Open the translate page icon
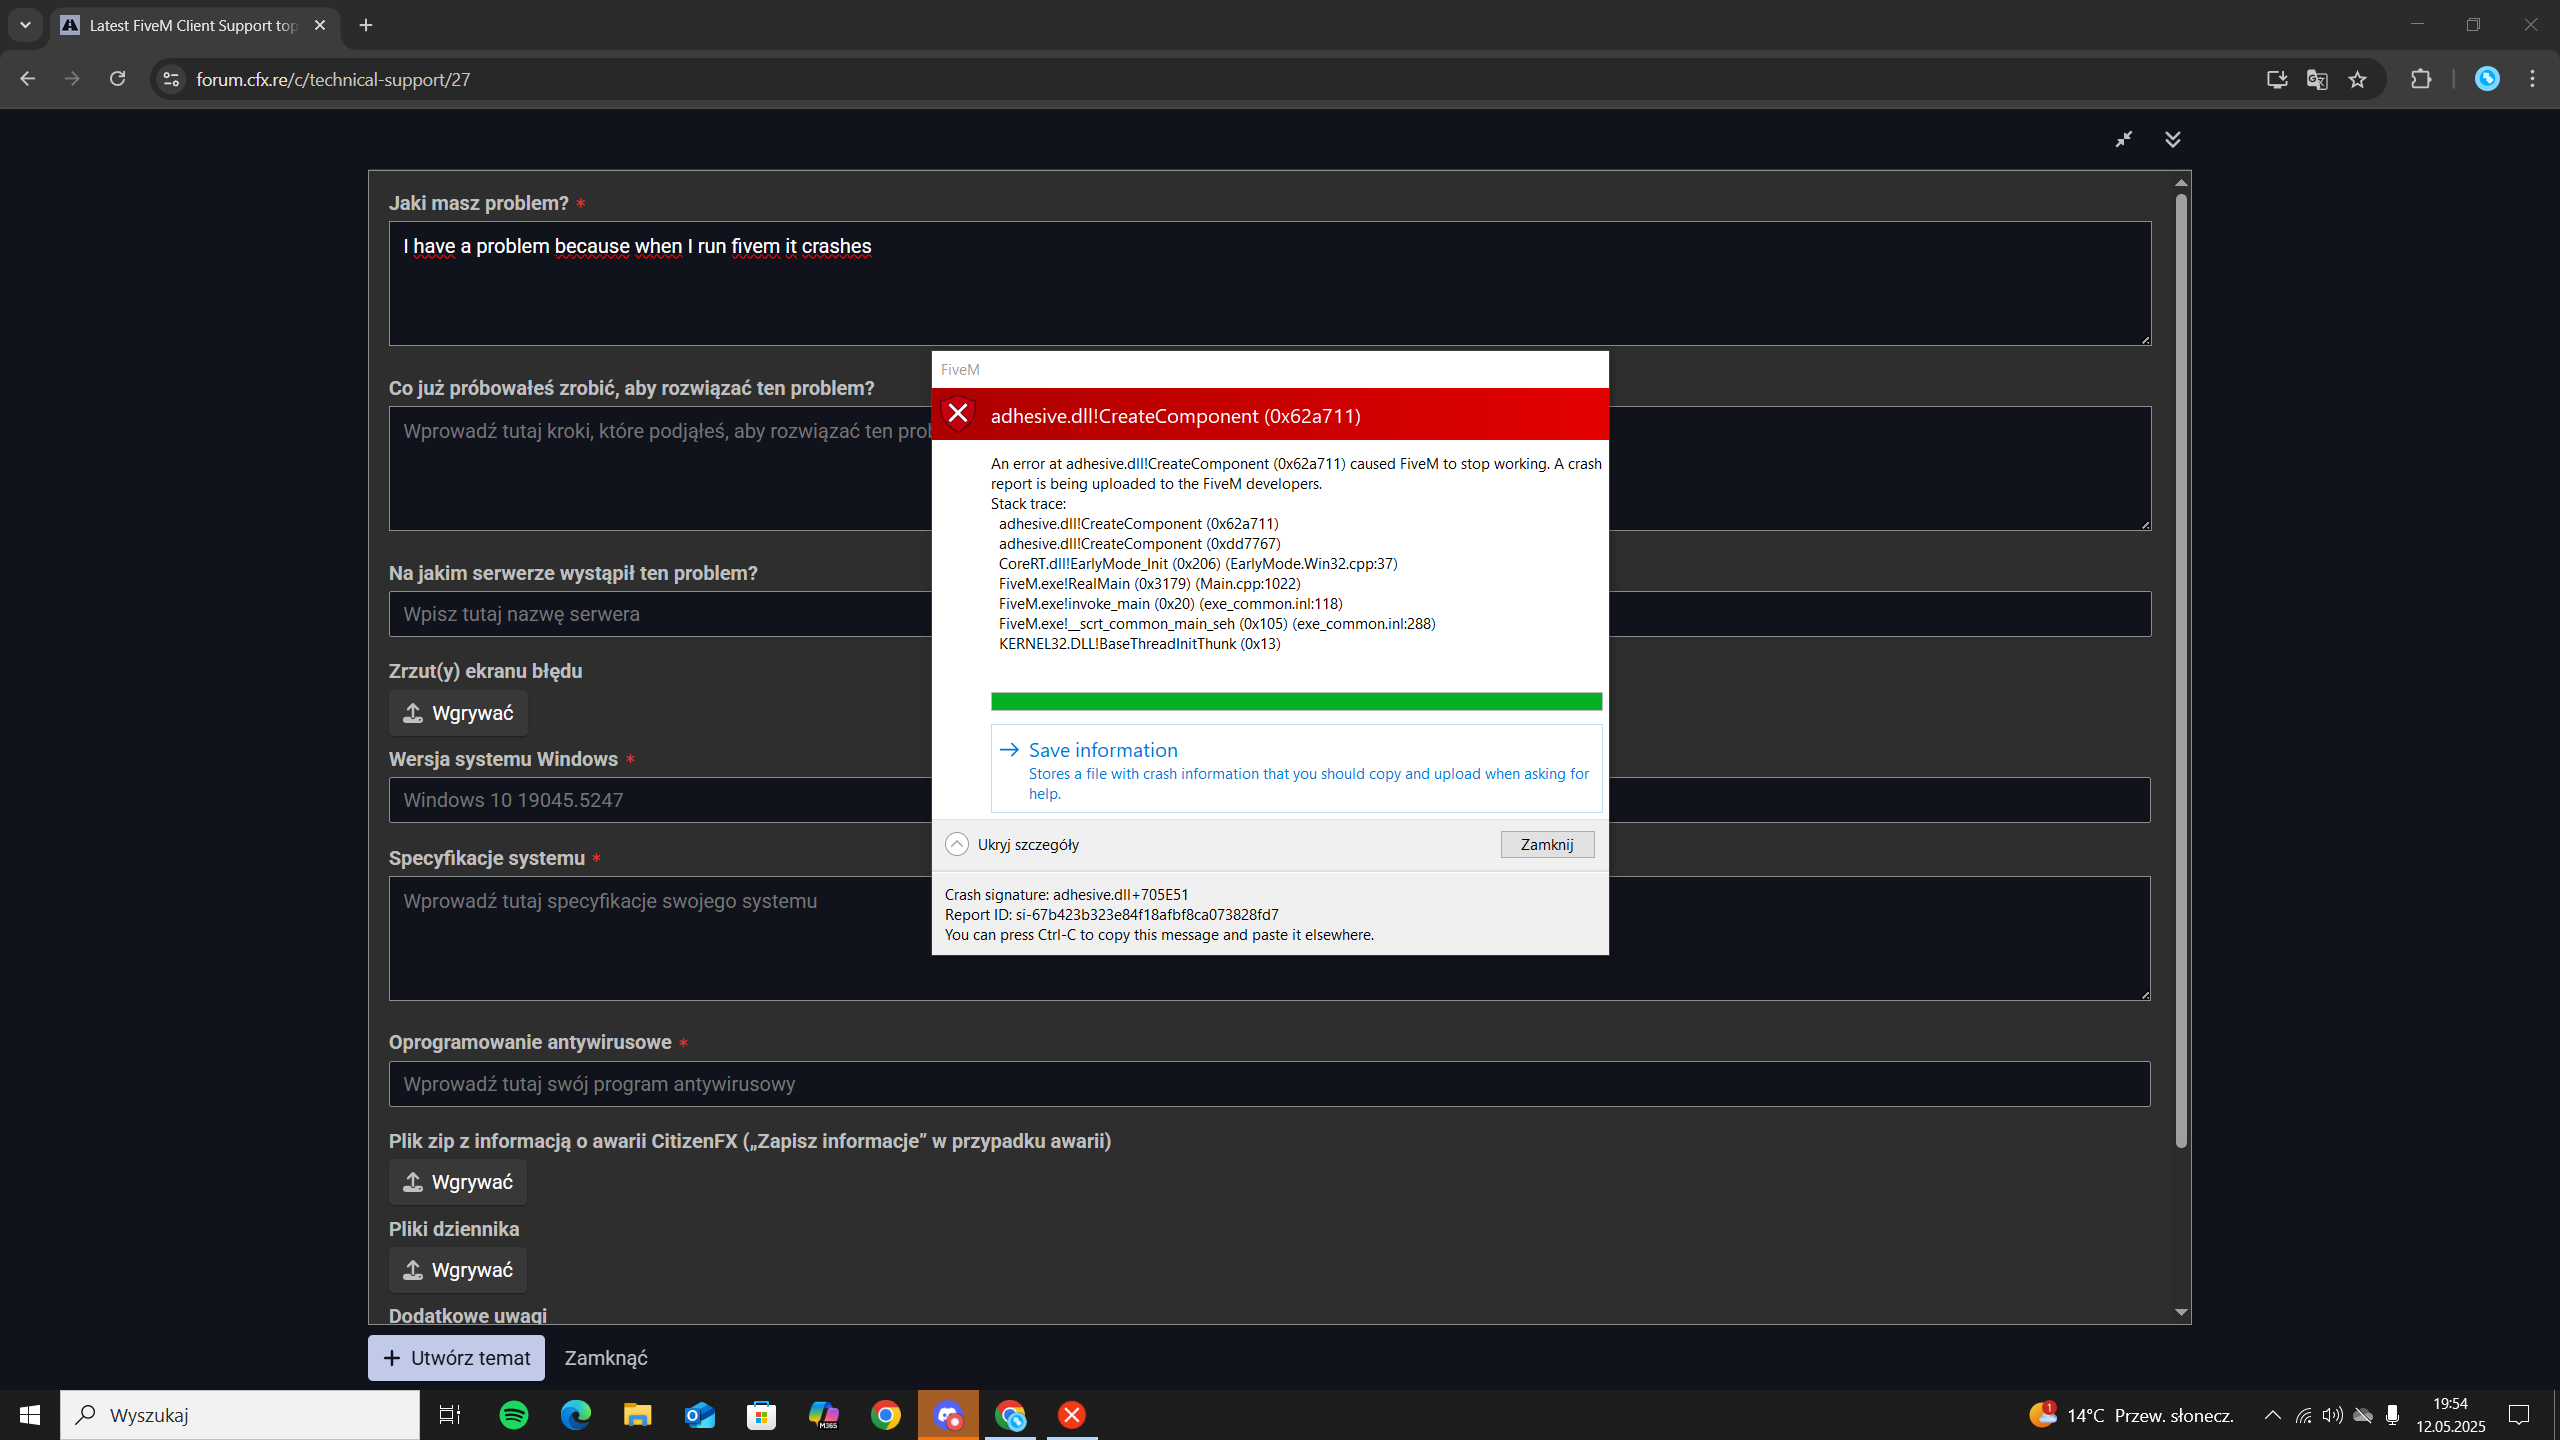 coord(2317,79)
